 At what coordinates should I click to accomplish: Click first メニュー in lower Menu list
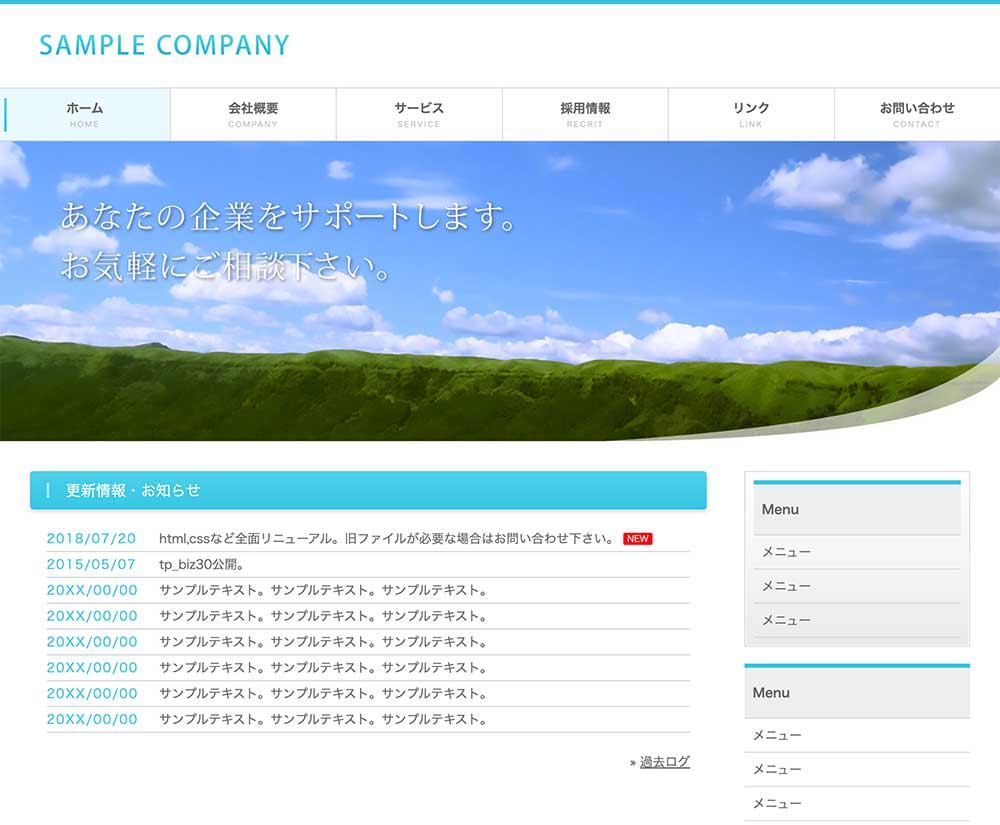(x=857, y=735)
